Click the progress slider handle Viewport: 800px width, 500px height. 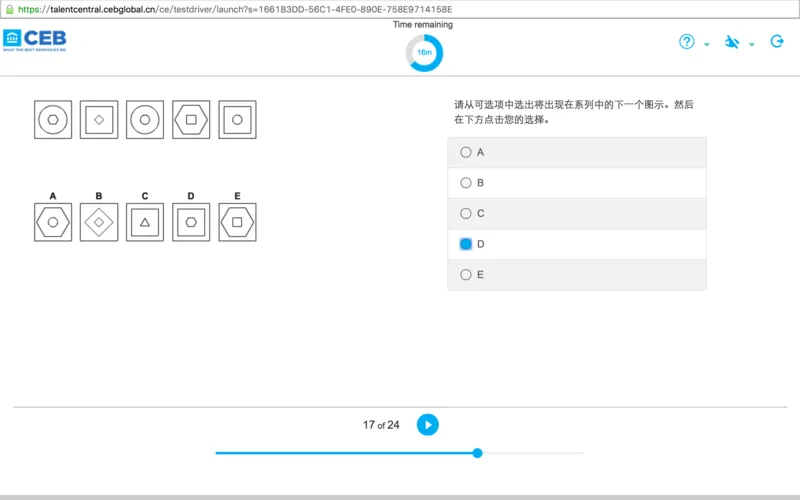click(x=477, y=453)
